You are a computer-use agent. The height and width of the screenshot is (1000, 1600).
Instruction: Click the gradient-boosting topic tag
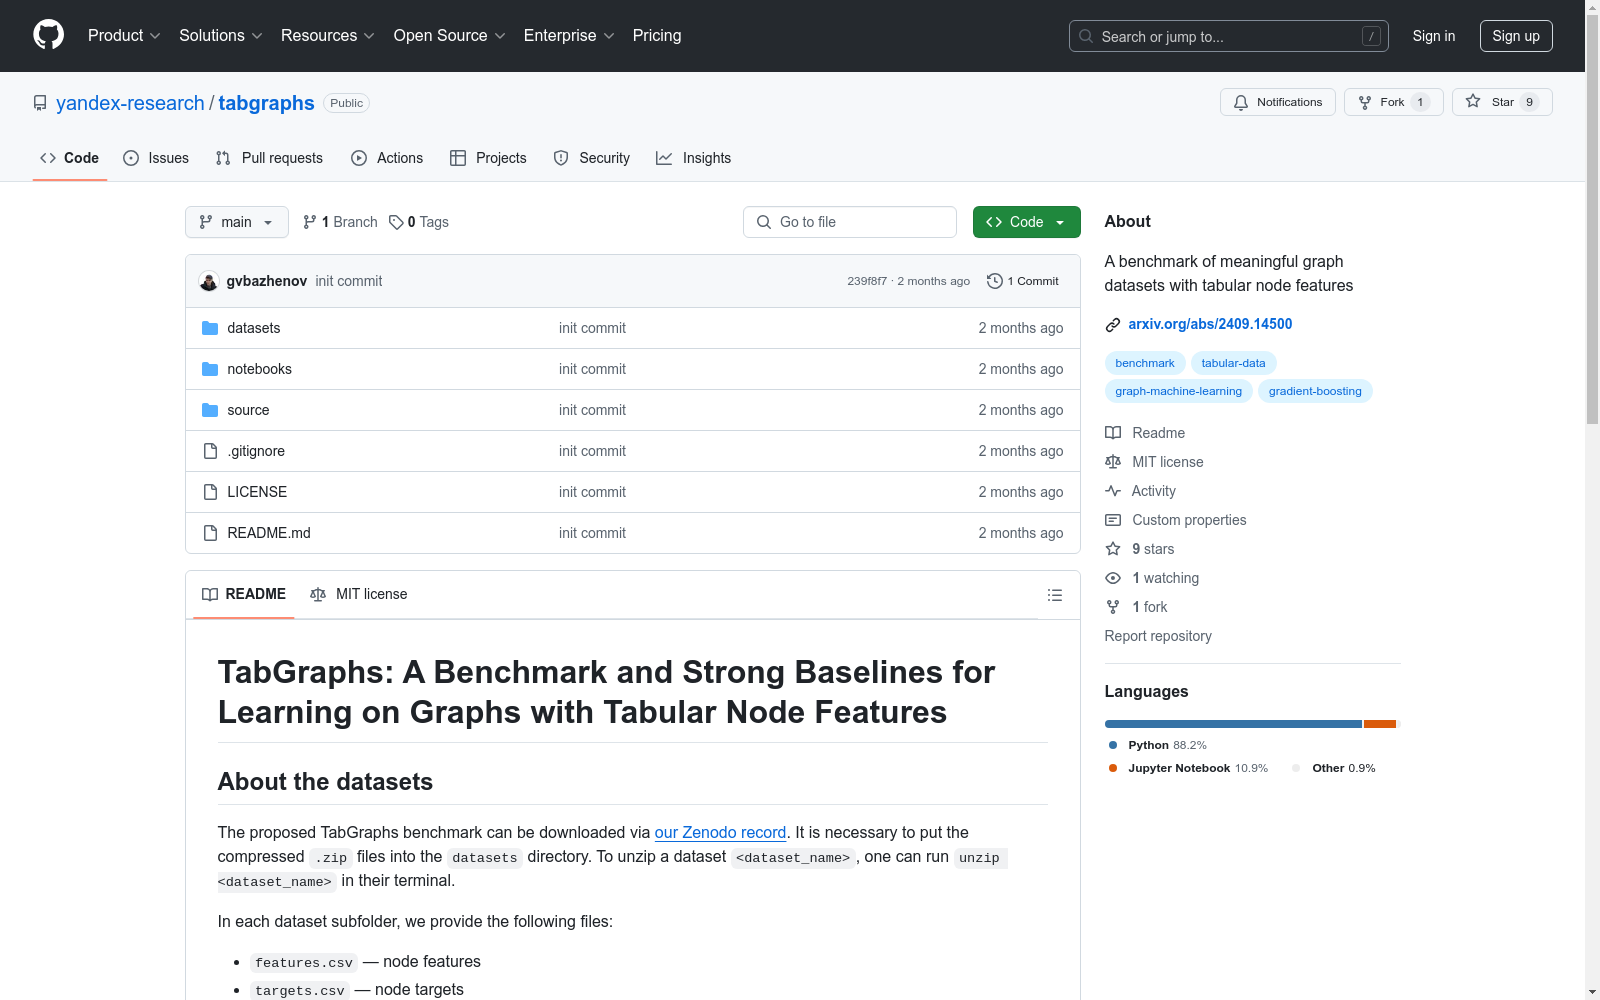[x=1315, y=391]
